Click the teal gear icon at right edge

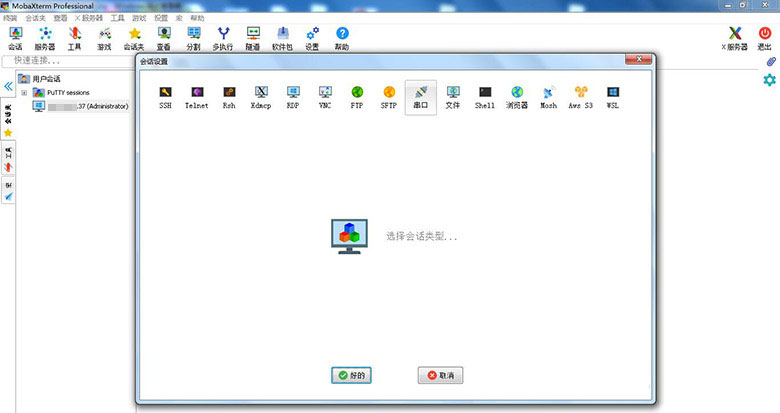770,80
